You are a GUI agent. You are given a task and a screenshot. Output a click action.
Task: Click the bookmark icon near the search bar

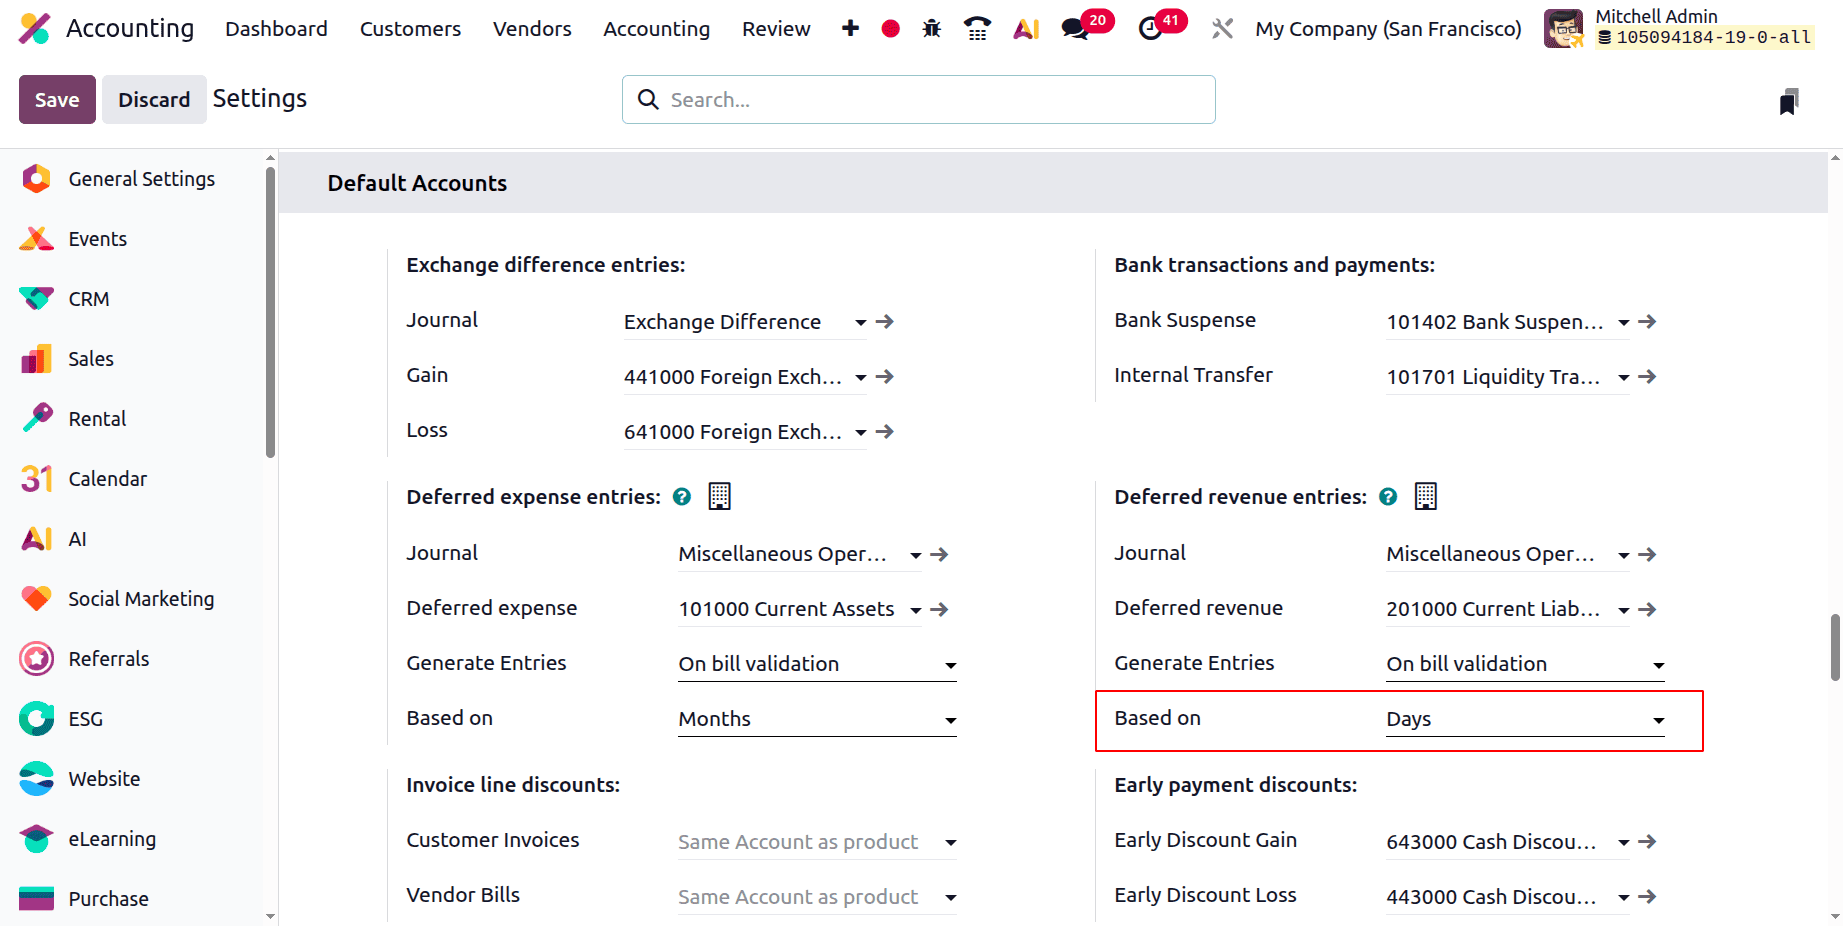1789,100
